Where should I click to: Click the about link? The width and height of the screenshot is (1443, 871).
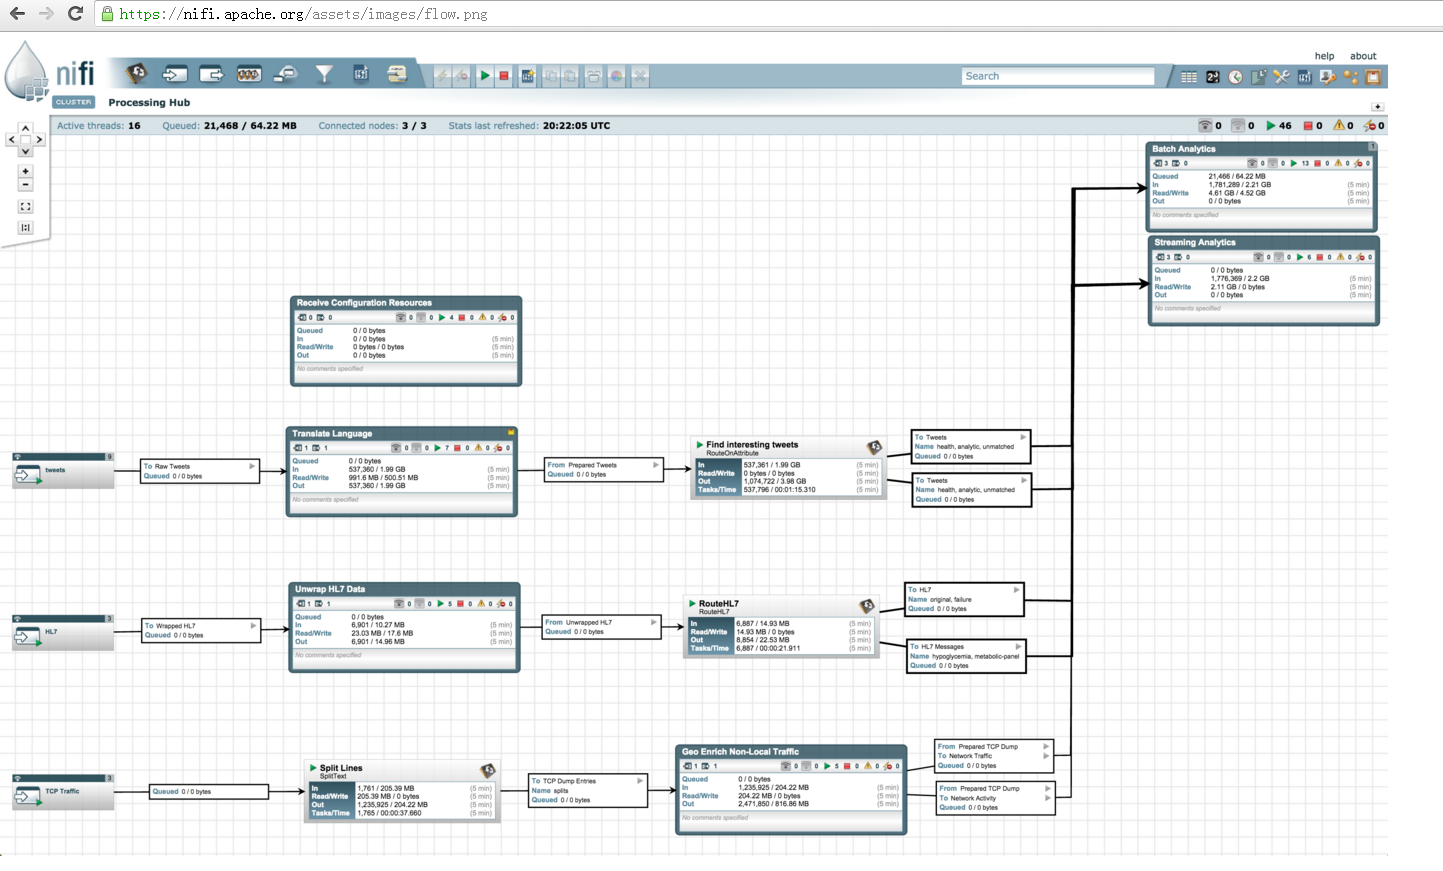tap(1363, 56)
